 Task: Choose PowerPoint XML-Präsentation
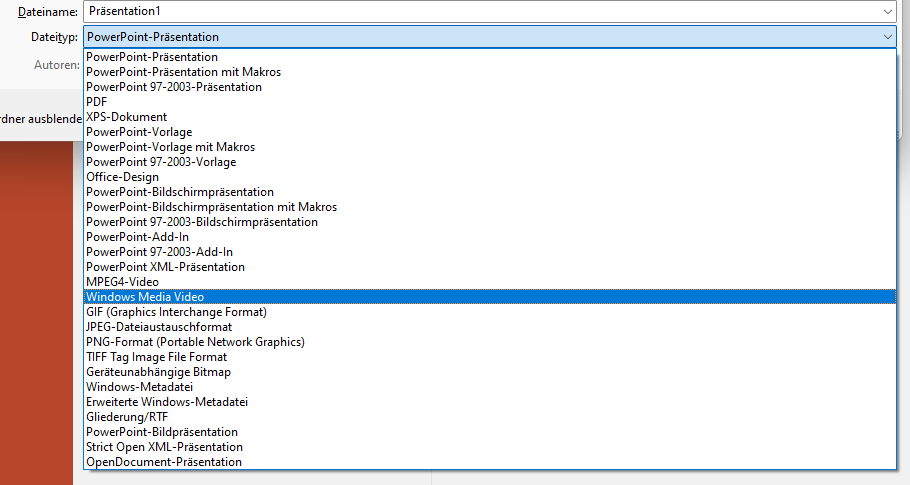(x=490, y=267)
